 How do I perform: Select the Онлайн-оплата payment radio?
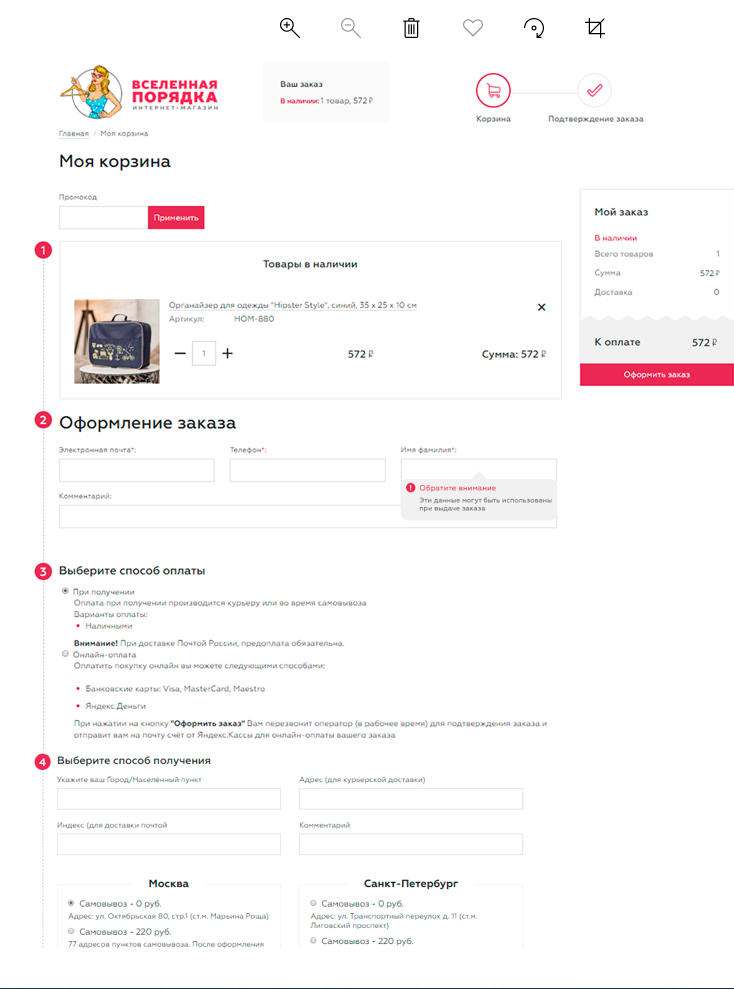point(65,654)
